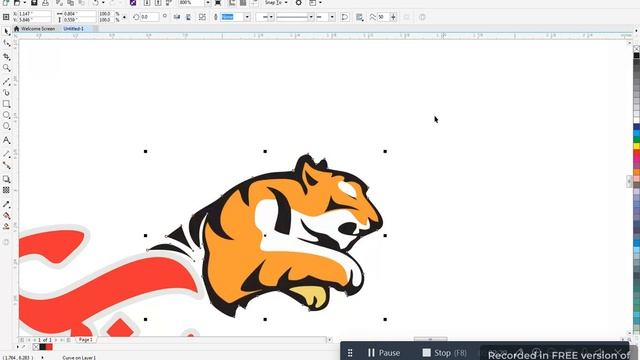
Task: Click the Import icon in standard toolbar
Action: tap(147, 3)
